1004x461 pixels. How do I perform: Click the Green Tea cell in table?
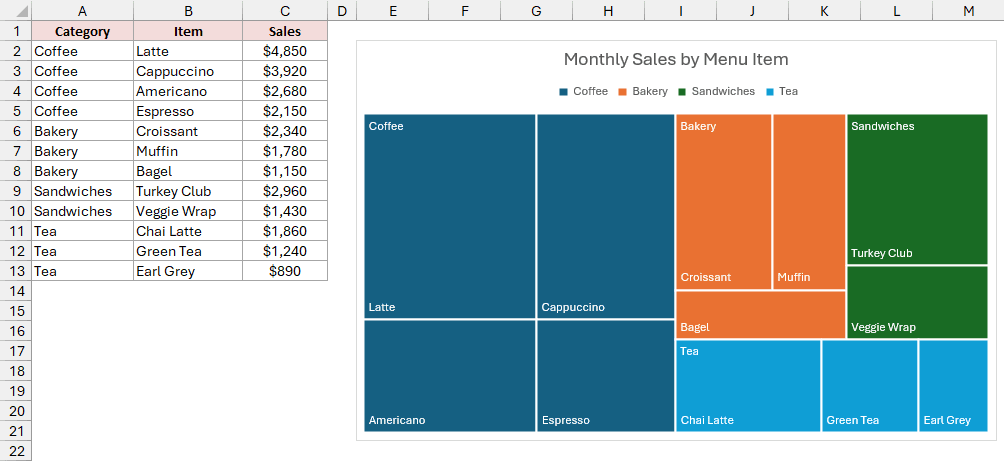click(x=188, y=251)
